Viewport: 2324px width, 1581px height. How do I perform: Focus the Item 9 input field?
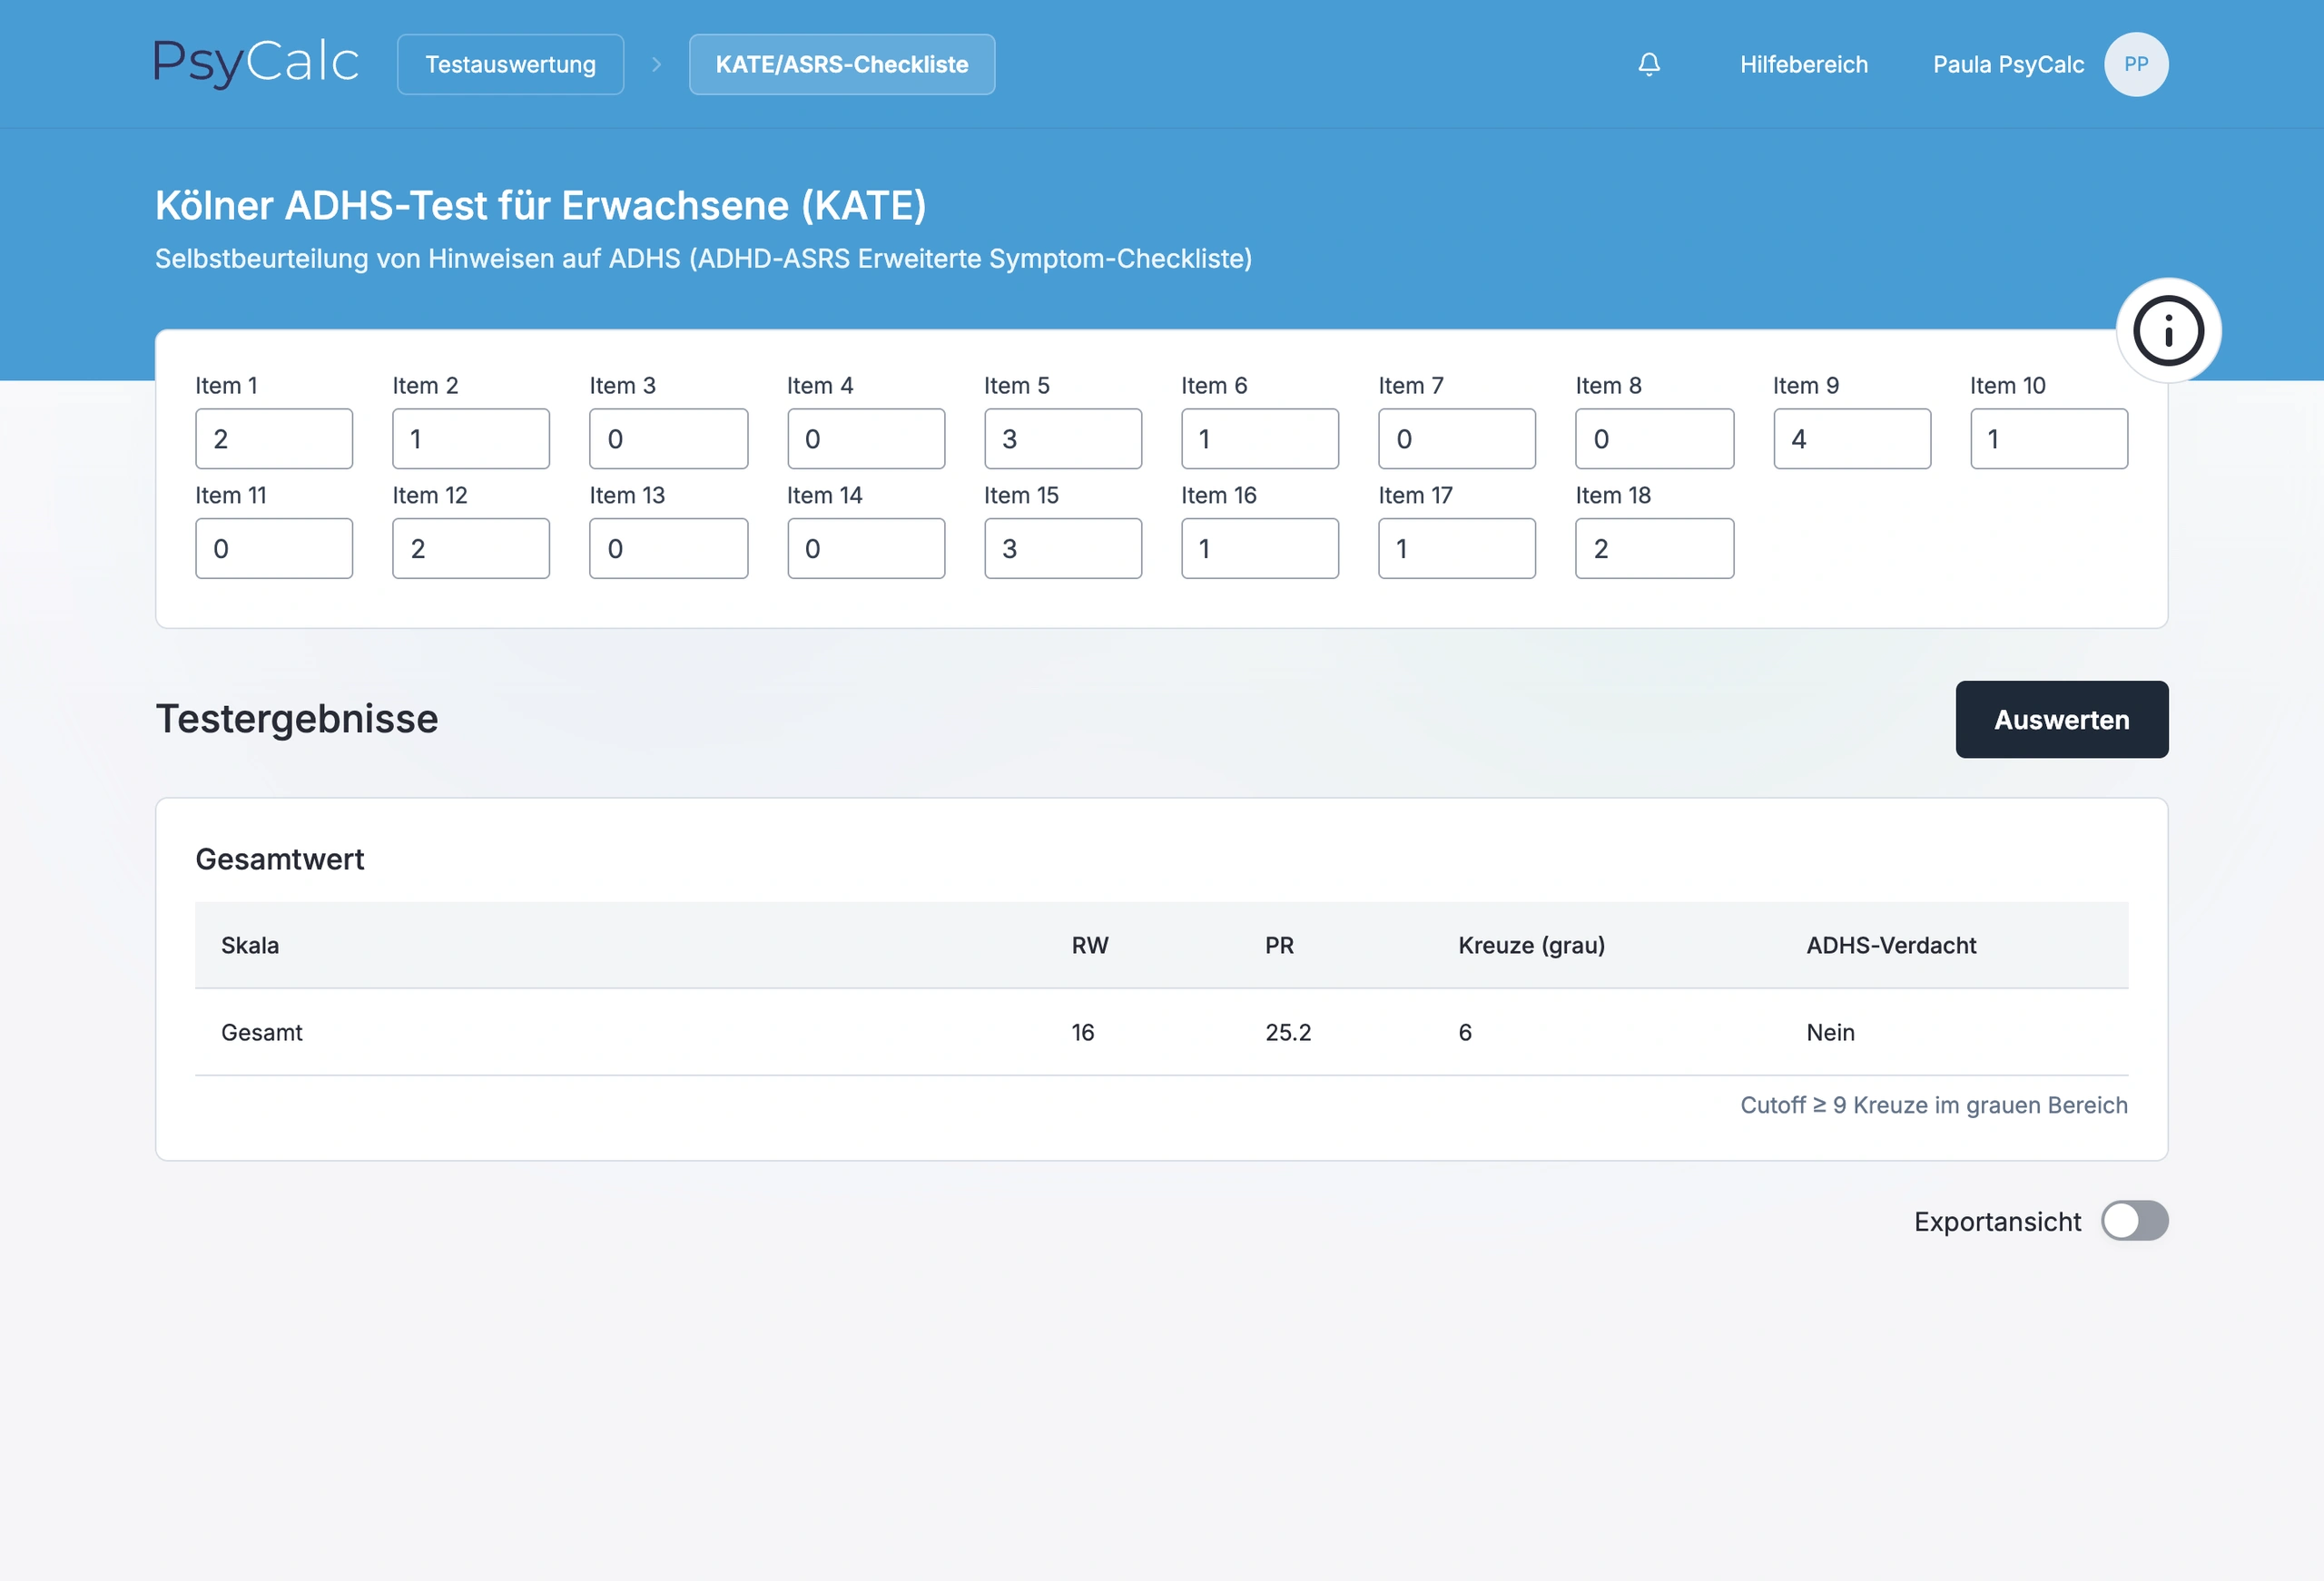[x=1852, y=438]
